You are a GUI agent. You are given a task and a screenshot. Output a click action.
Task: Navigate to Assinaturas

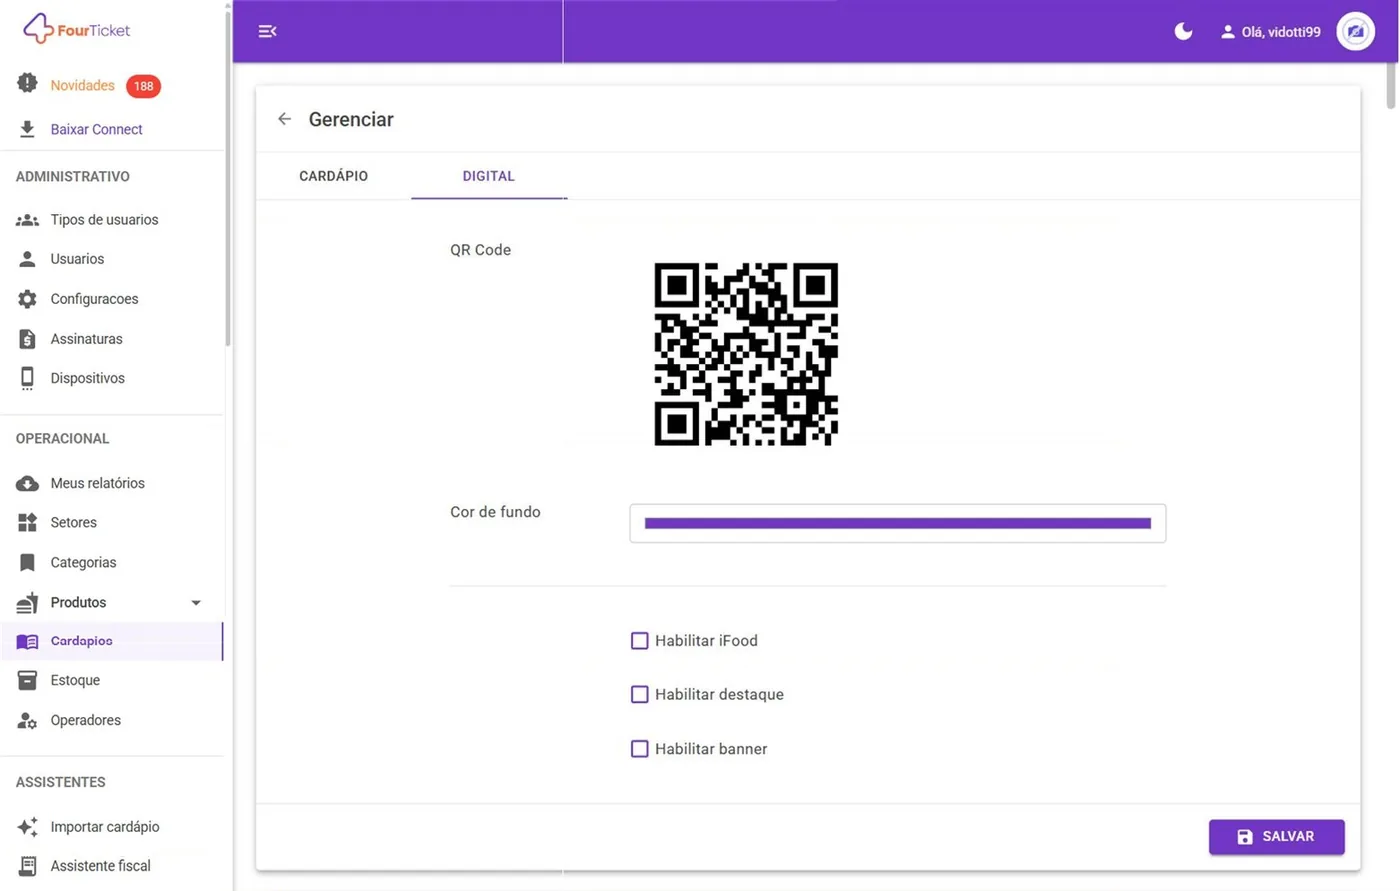(86, 339)
